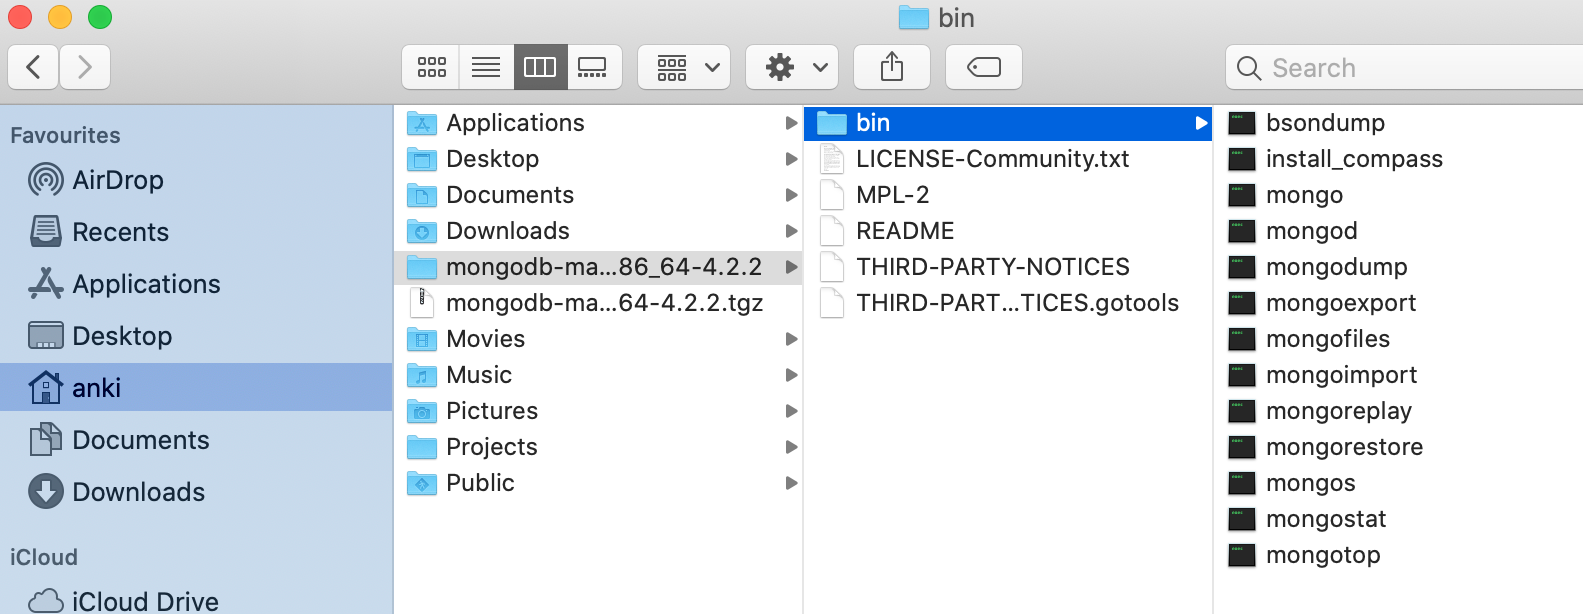
Task: Select the anki home folder in the sidebar
Action: point(196,387)
